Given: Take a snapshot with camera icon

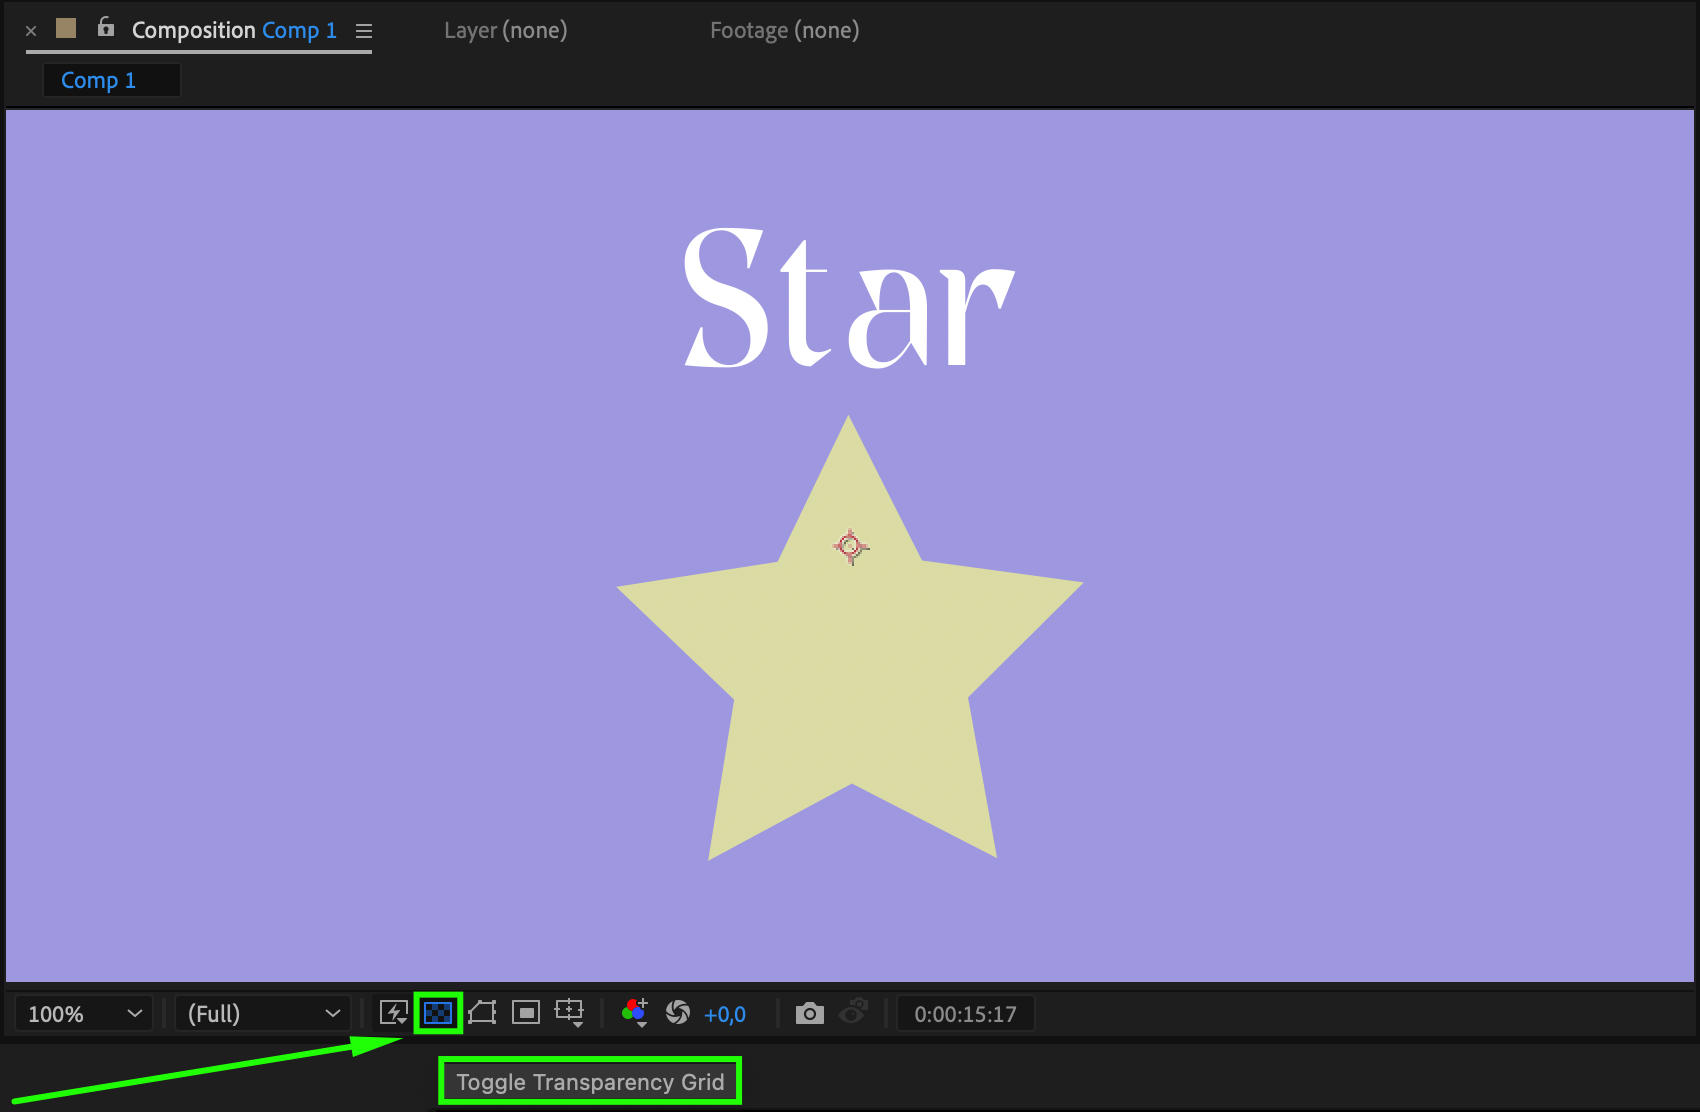Looking at the screenshot, I should tap(809, 1013).
